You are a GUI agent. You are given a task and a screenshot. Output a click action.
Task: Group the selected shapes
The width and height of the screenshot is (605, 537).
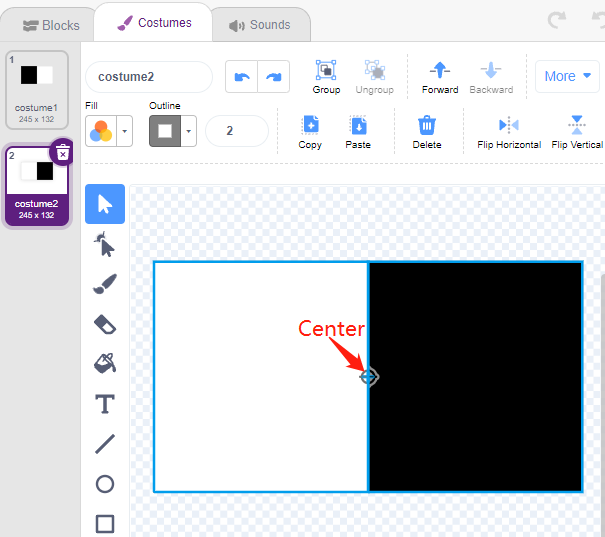[x=326, y=77]
